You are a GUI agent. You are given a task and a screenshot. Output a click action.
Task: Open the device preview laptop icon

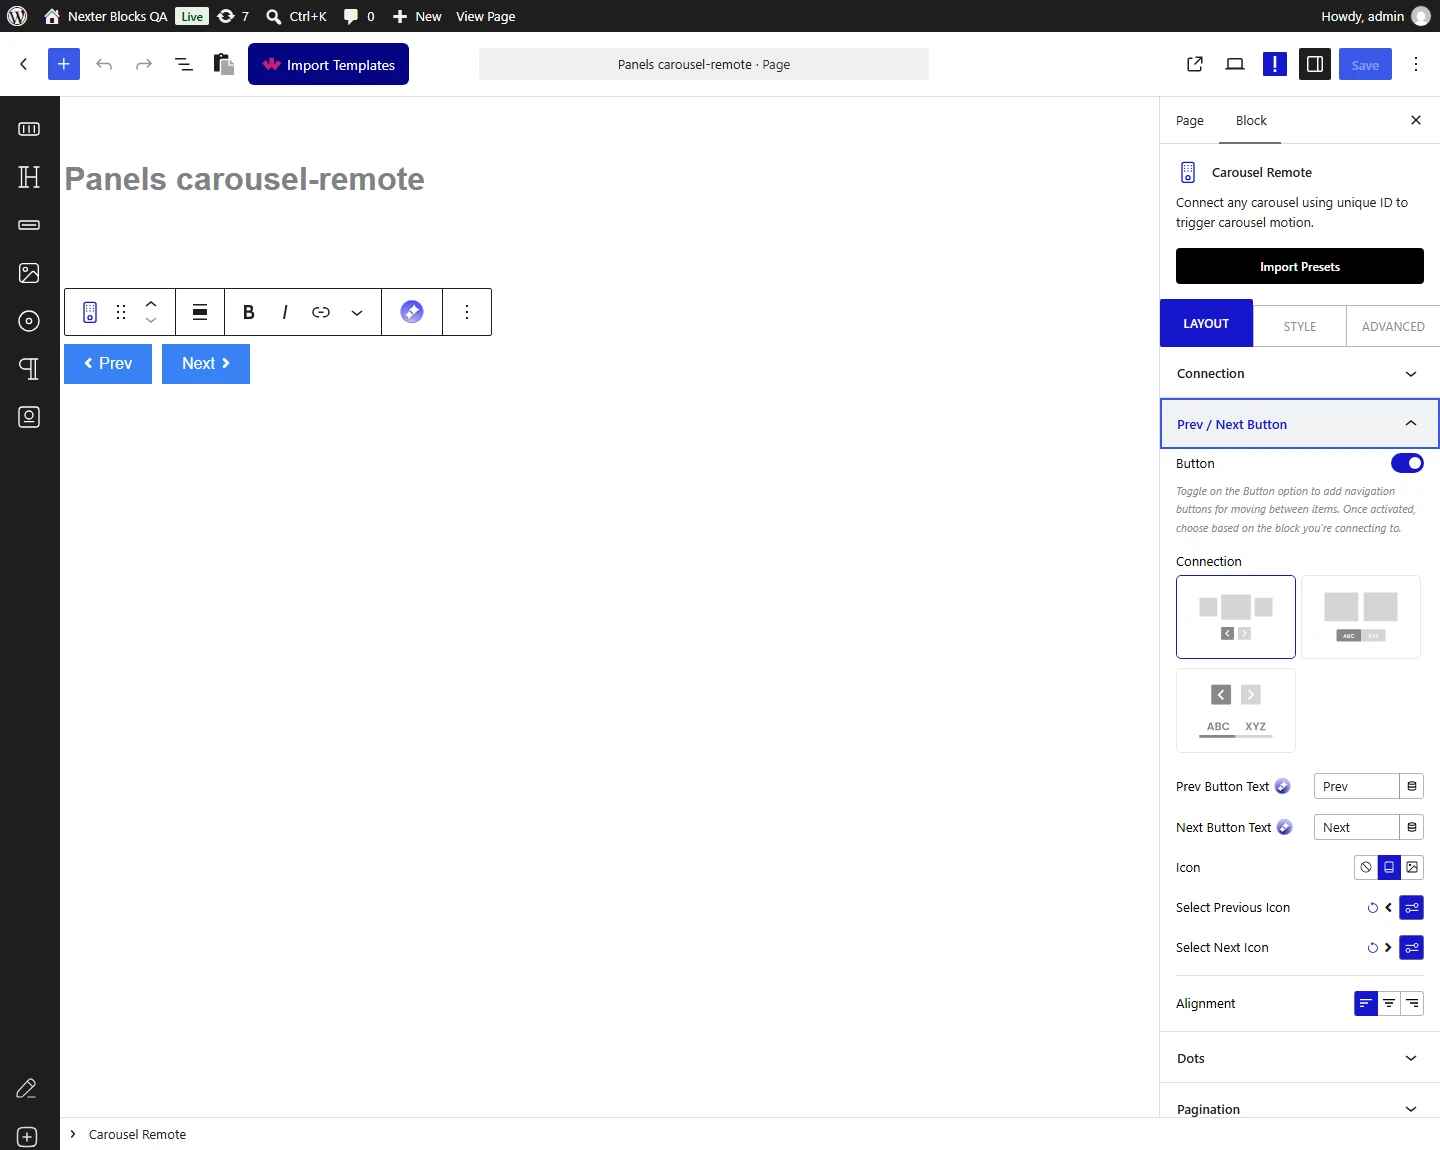coord(1235,64)
